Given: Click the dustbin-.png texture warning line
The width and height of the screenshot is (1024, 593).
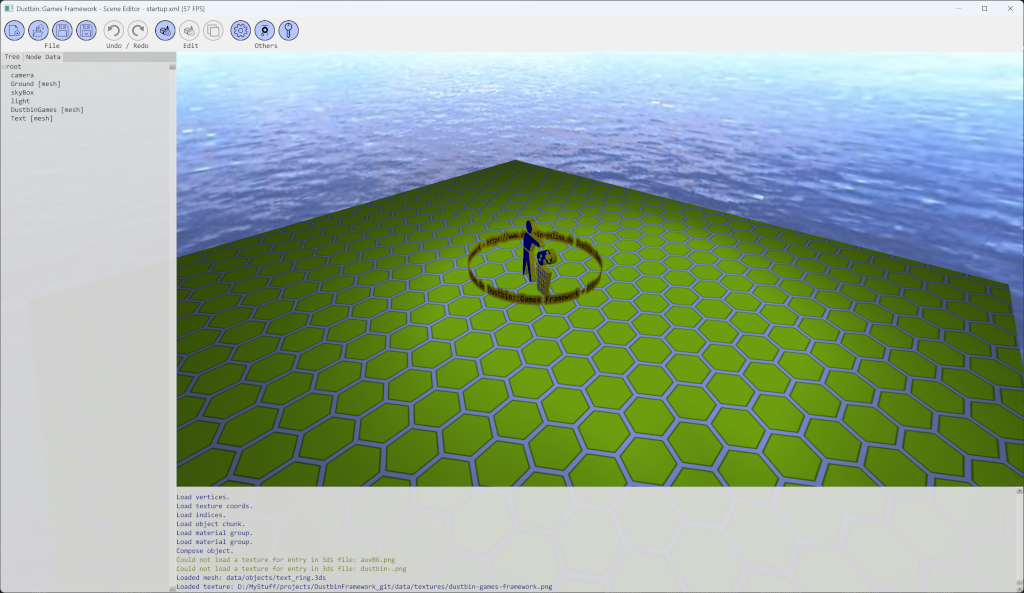Looking at the screenshot, I should [291, 568].
